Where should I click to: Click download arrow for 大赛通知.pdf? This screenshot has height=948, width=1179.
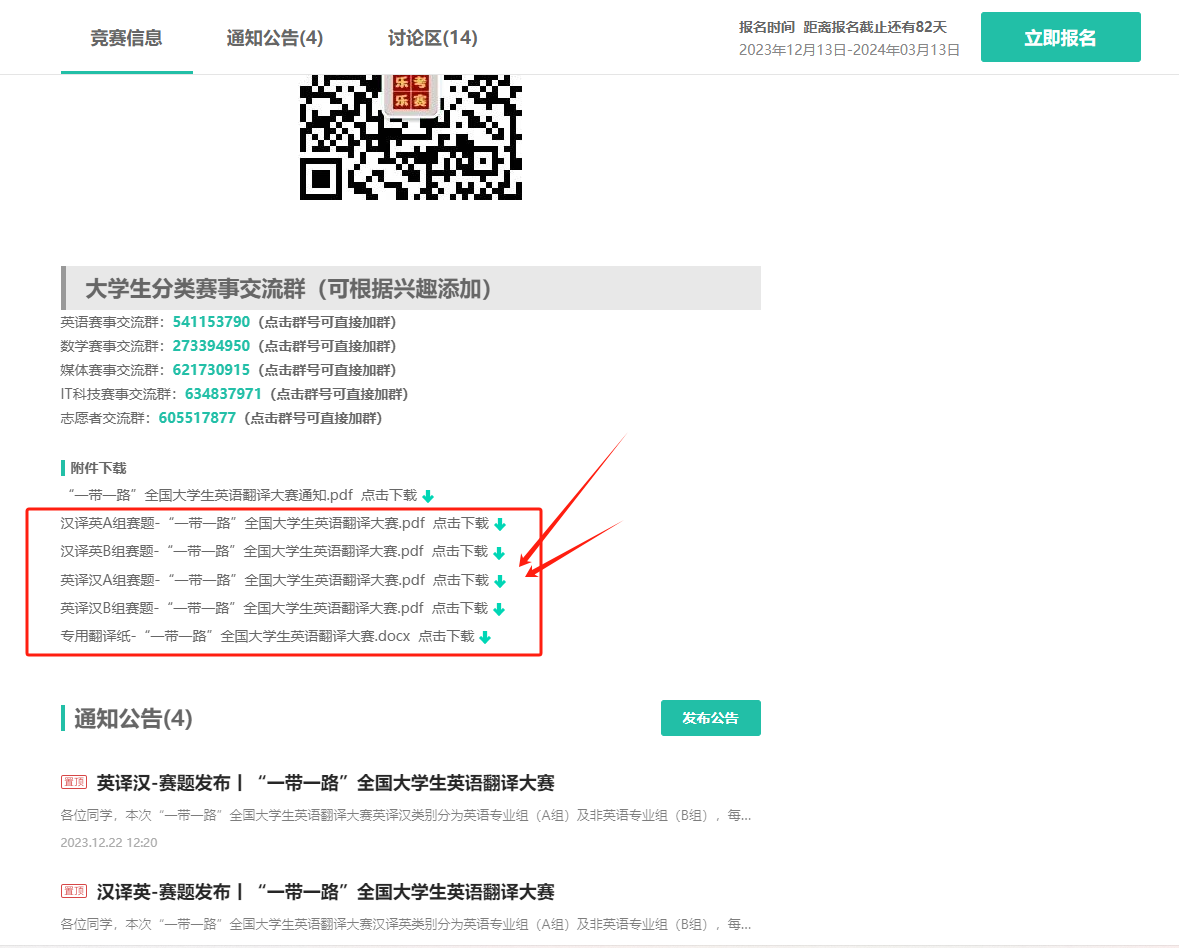(428, 496)
